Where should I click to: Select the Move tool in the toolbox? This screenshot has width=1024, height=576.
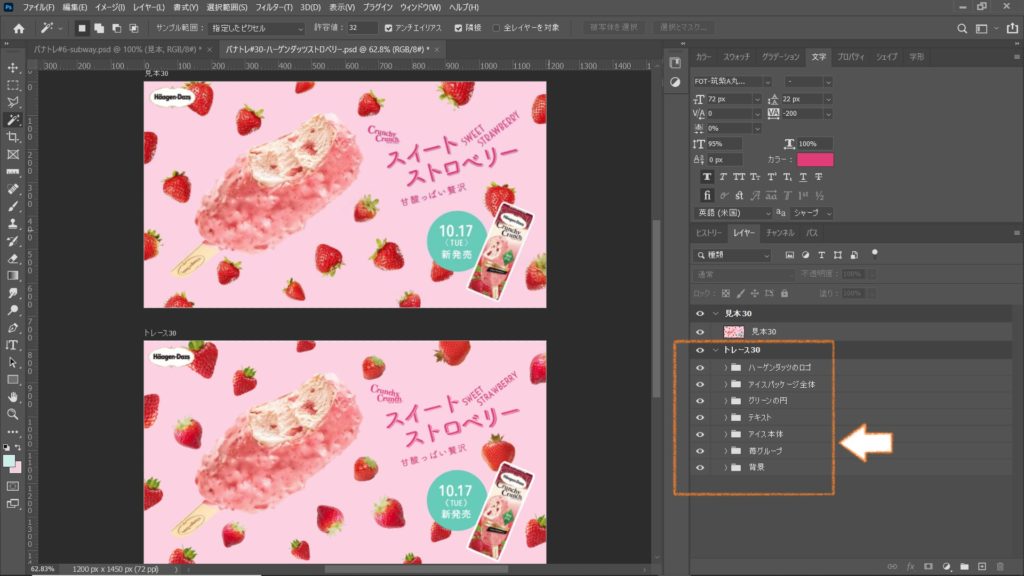[13, 68]
